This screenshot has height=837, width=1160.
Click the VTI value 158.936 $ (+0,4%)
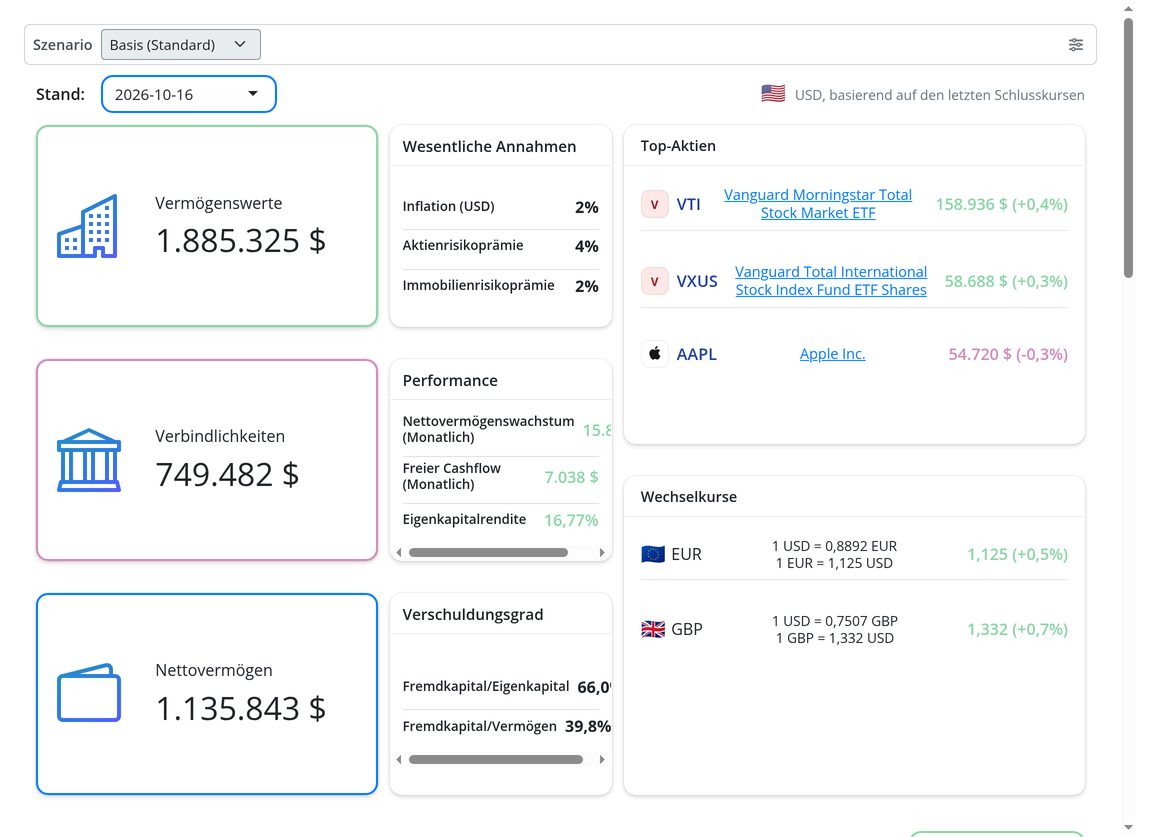[x=1002, y=204]
